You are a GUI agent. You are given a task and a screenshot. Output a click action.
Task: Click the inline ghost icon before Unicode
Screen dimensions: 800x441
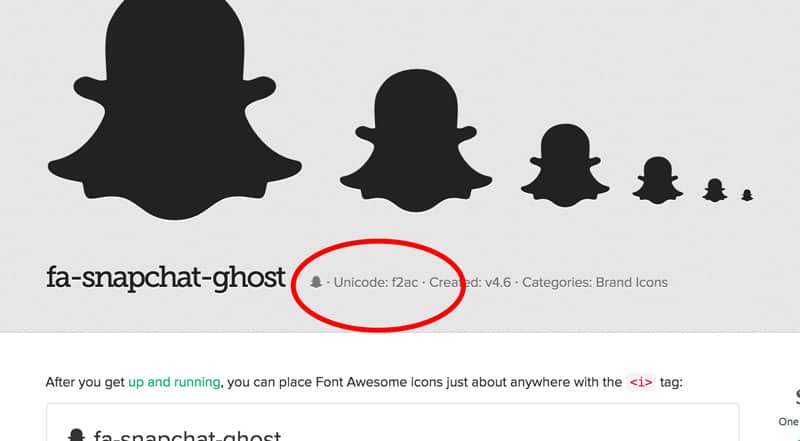[x=316, y=282]
